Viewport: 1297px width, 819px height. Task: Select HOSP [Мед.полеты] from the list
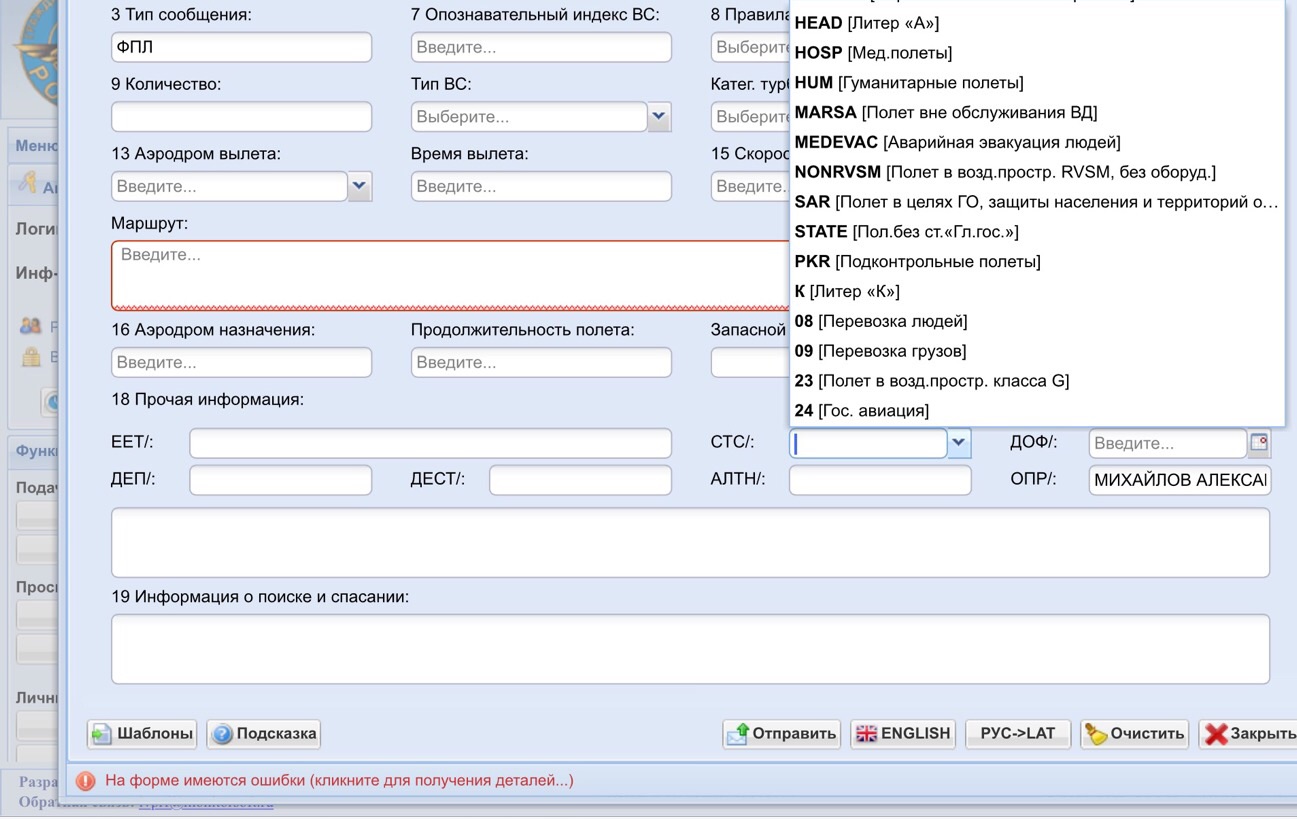pos(873,53)
